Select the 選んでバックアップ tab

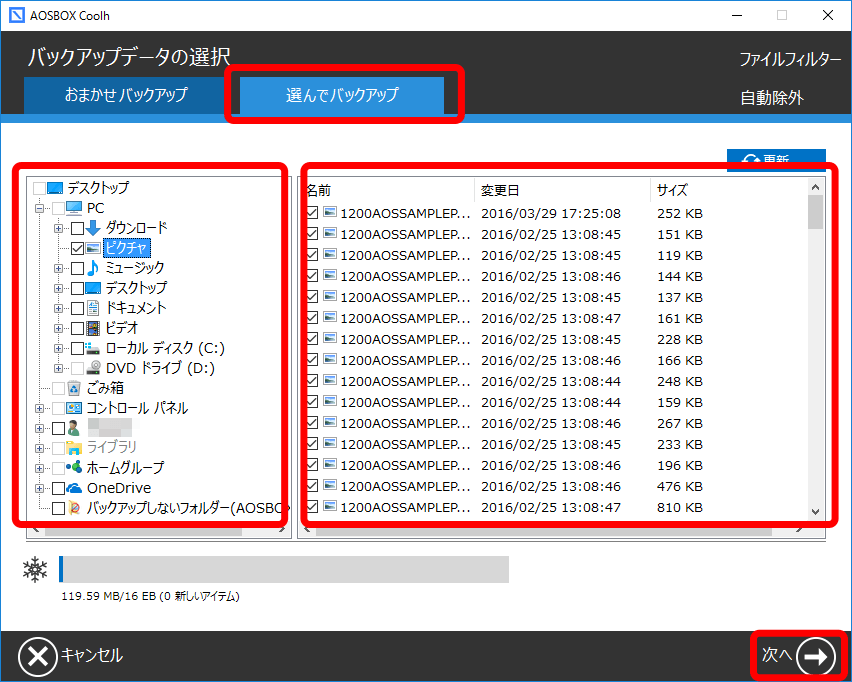click(x=342, y=96)
